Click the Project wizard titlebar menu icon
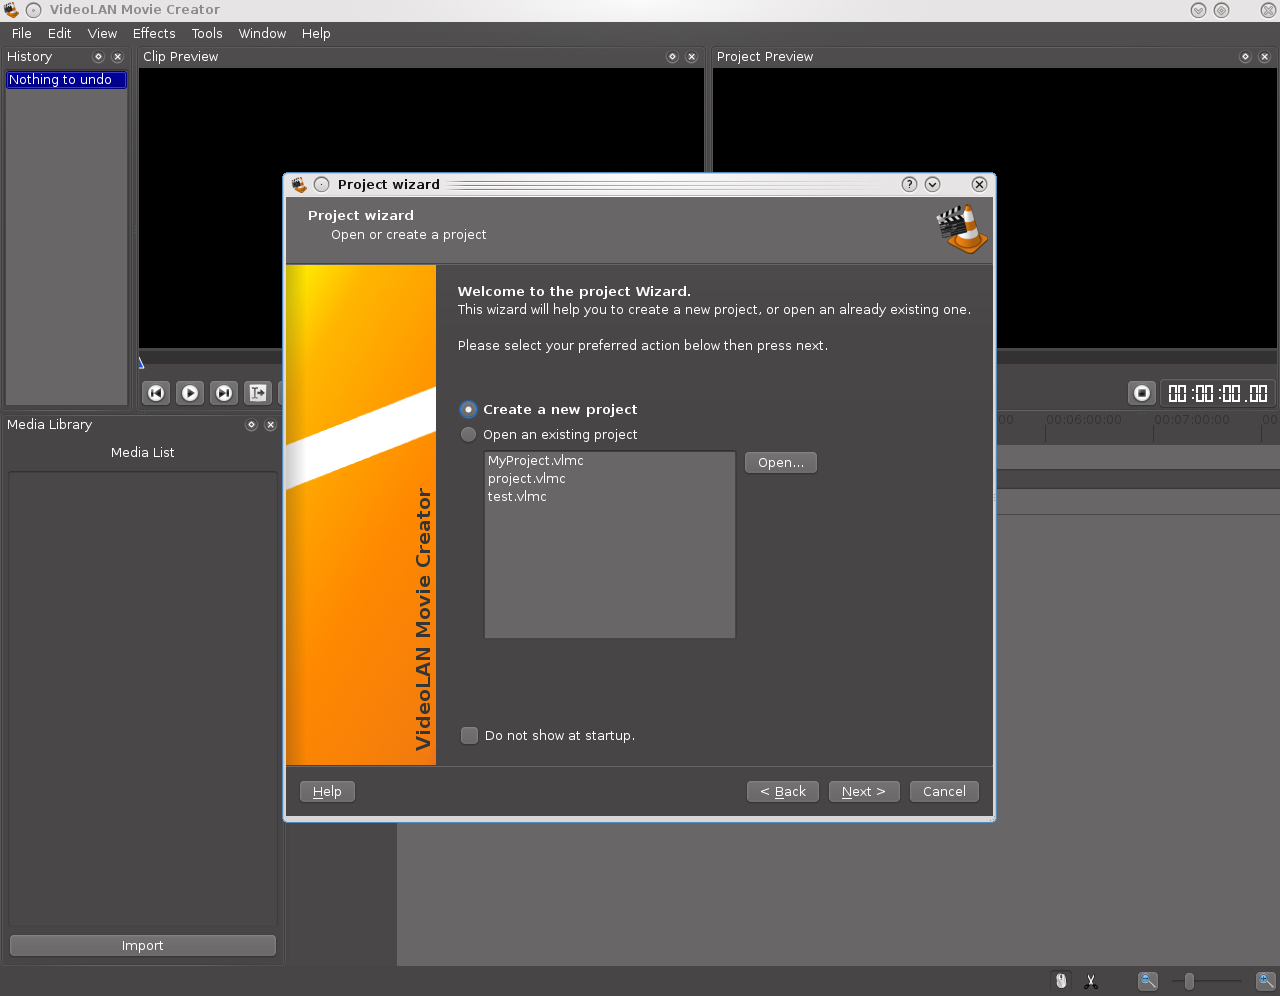 tap(321, 184)
